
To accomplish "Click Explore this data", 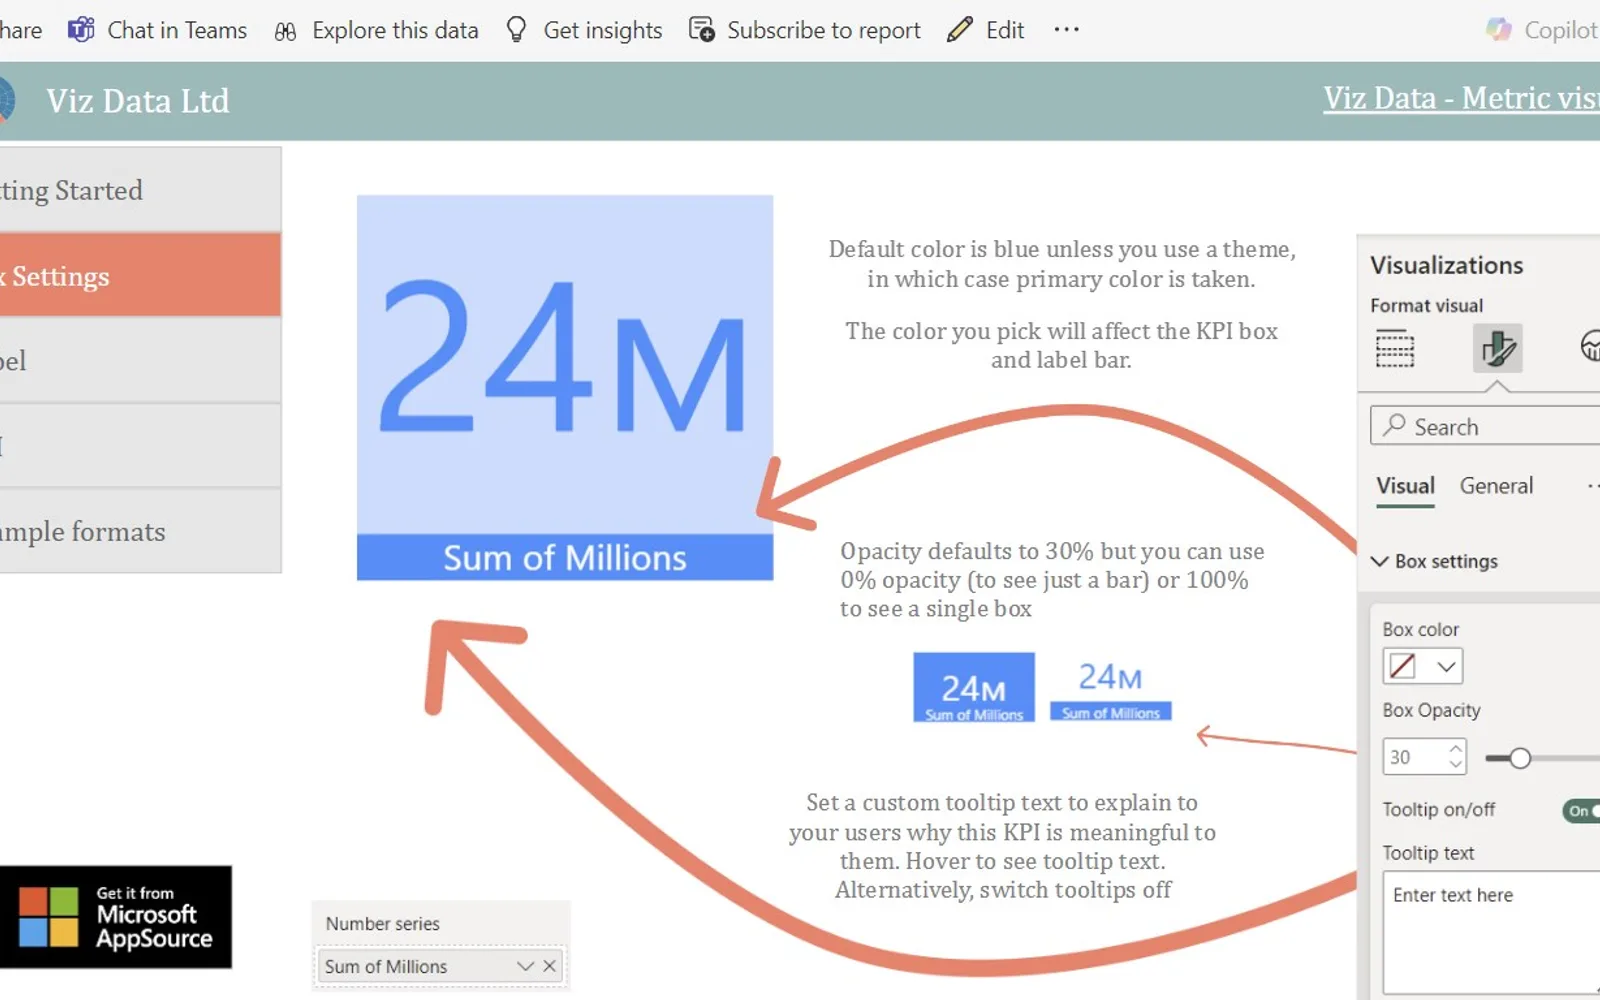I will click(376, 30).
